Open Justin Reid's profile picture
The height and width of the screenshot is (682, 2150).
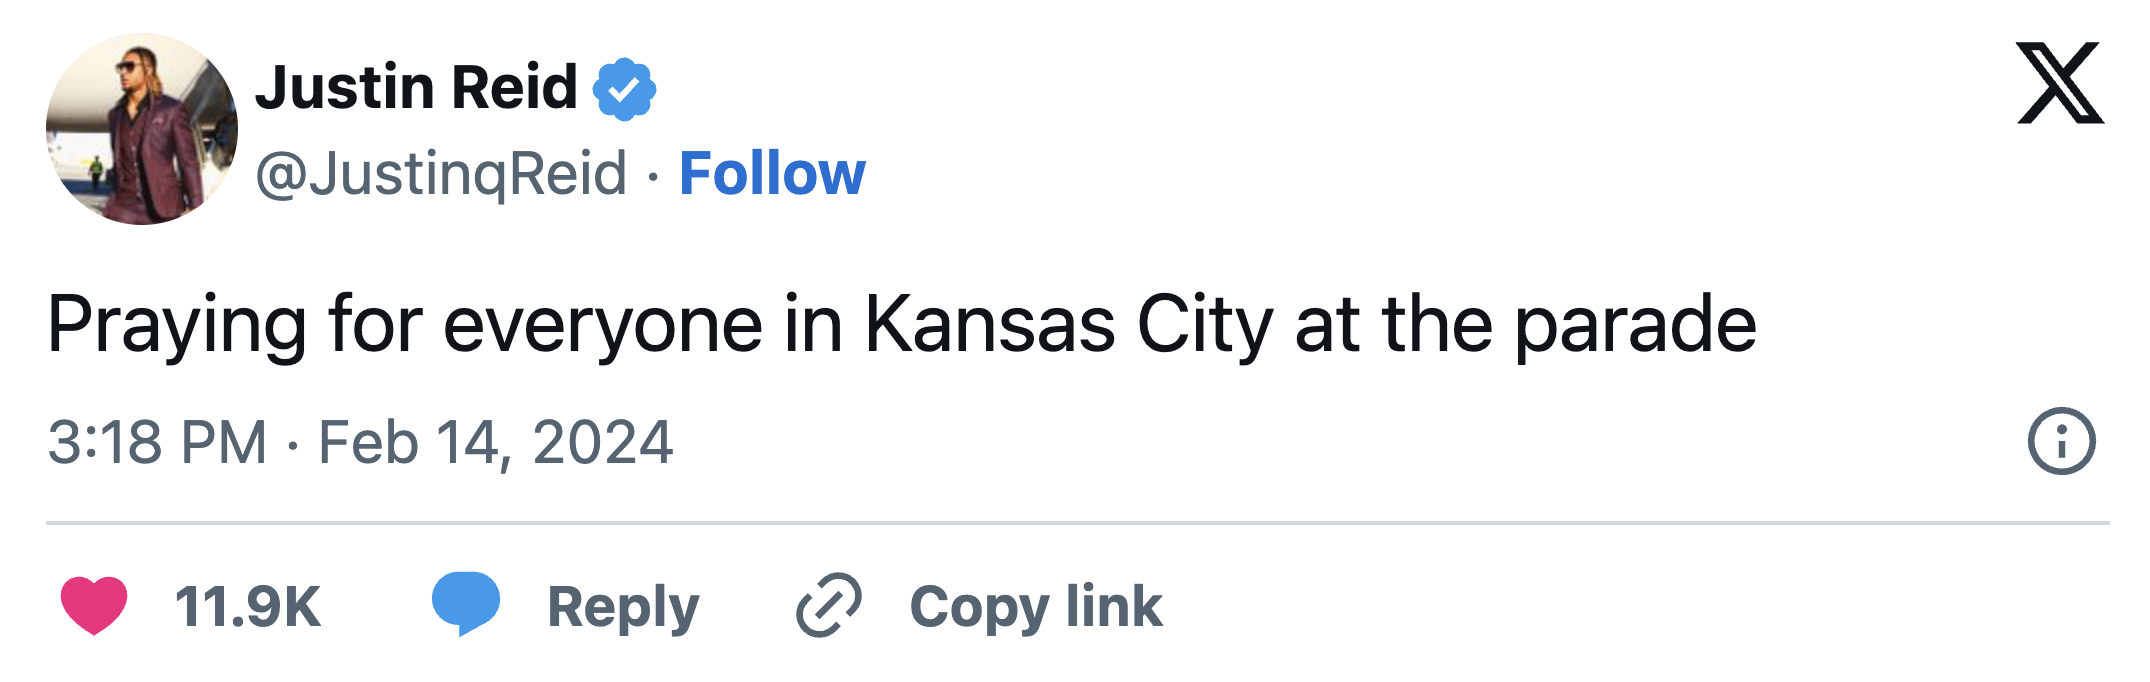pos(142,129)
